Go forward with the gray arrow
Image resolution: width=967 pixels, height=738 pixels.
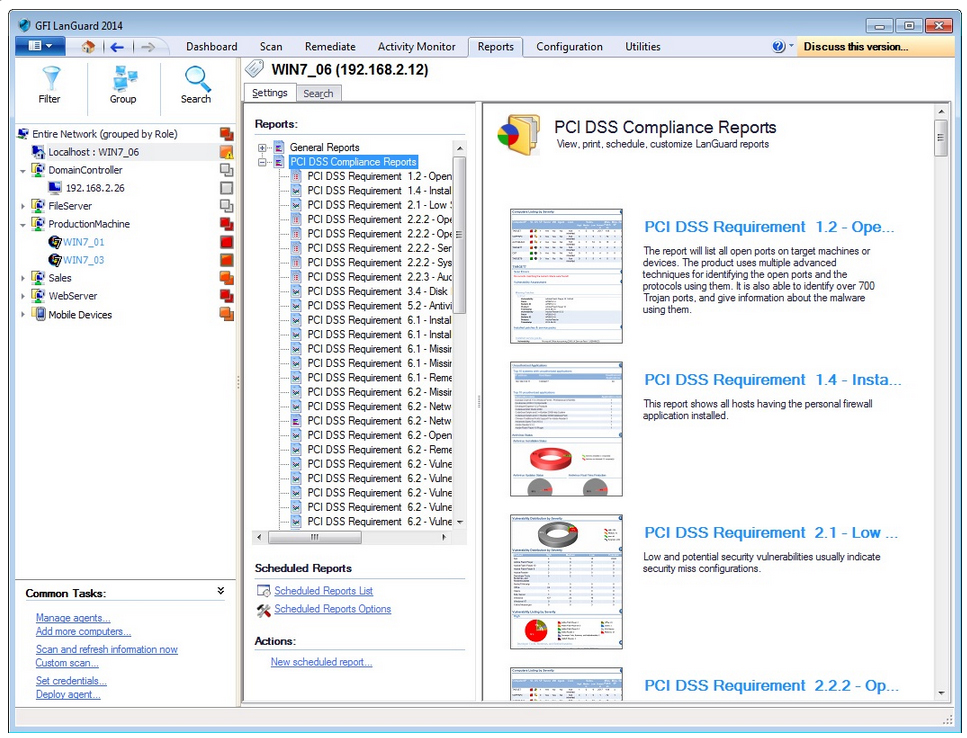[x=148, y=47]
